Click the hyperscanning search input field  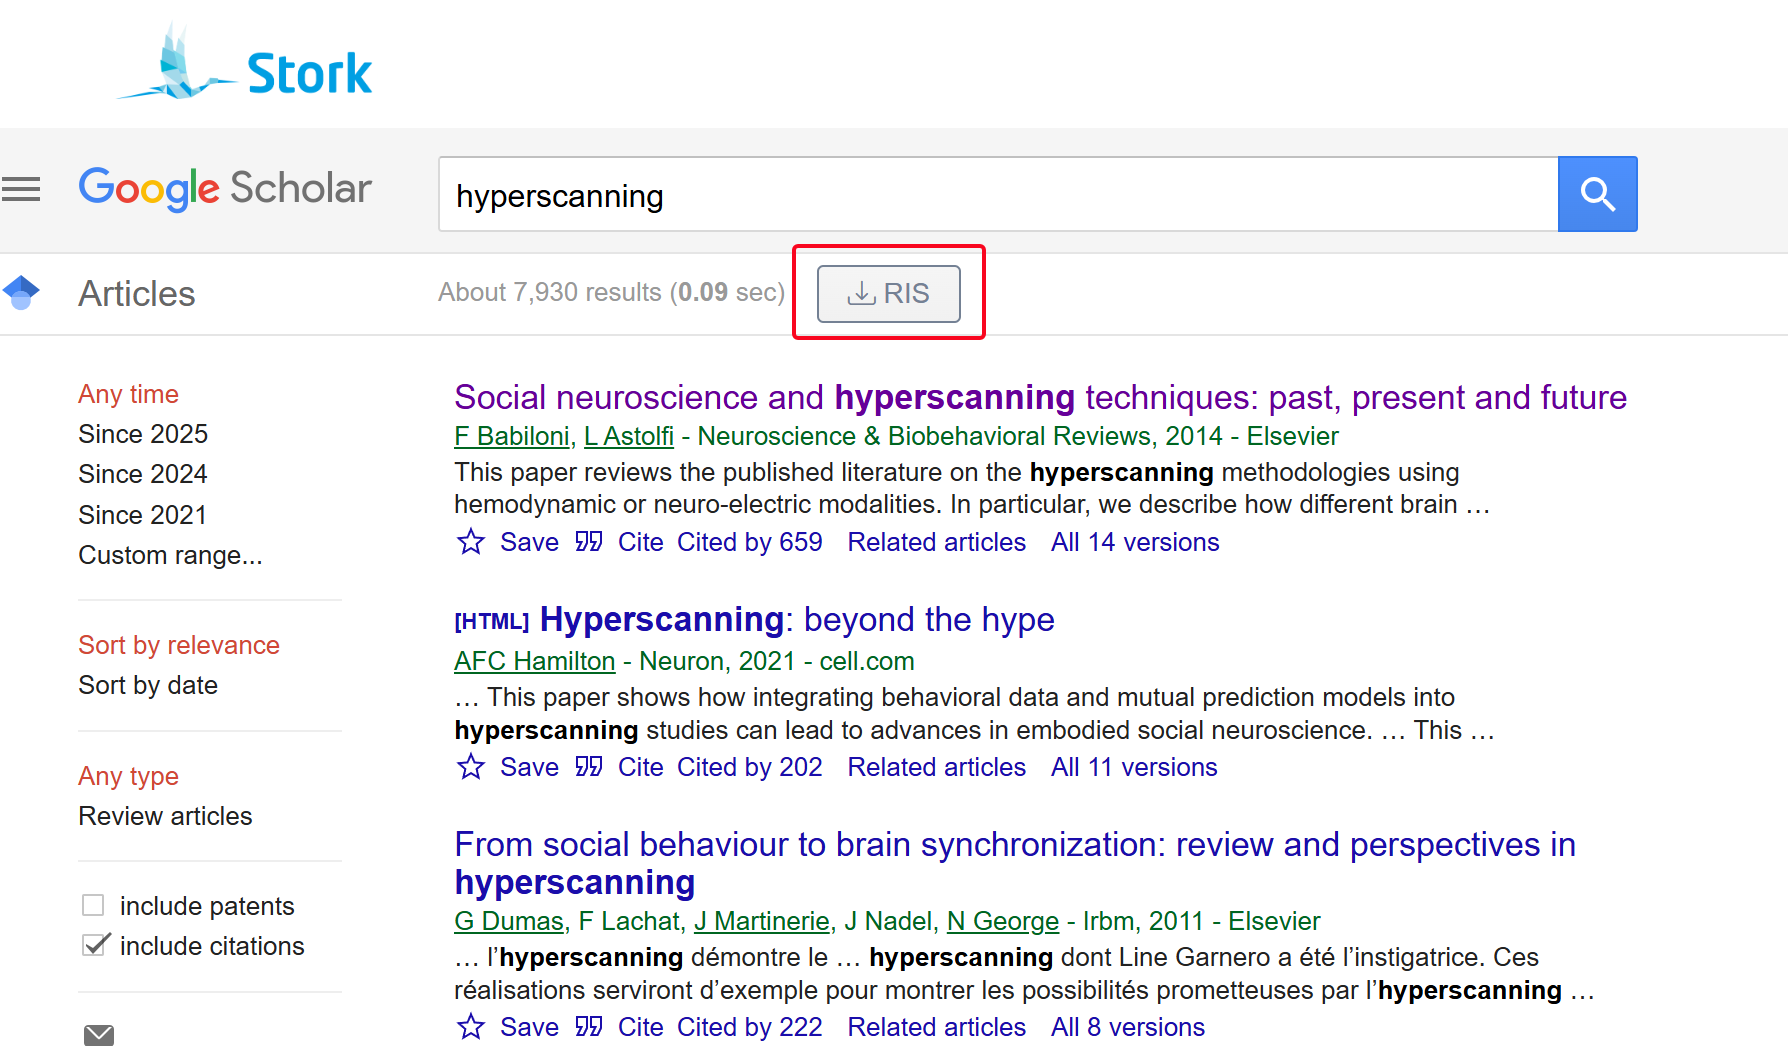[x=997, y=195]
